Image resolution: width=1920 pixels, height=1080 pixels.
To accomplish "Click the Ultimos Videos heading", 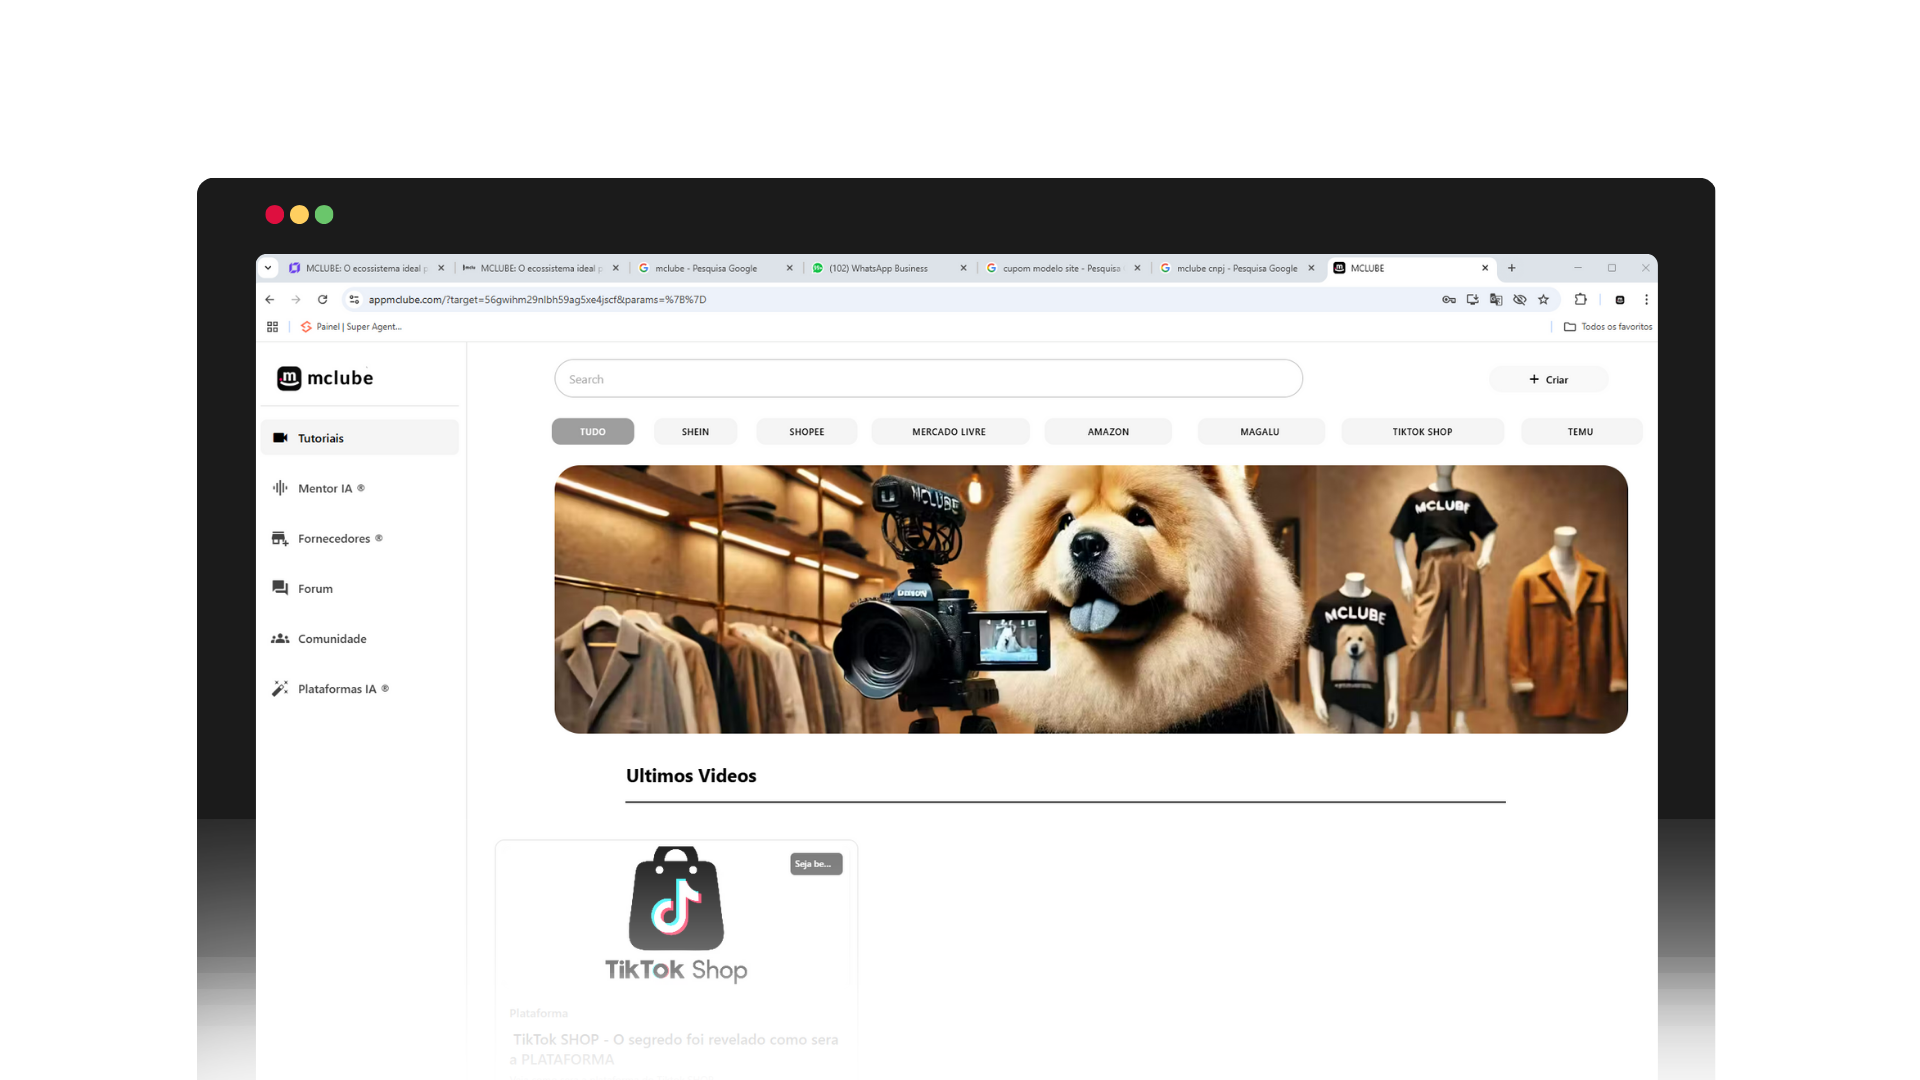I will click(x=691, y=775).
